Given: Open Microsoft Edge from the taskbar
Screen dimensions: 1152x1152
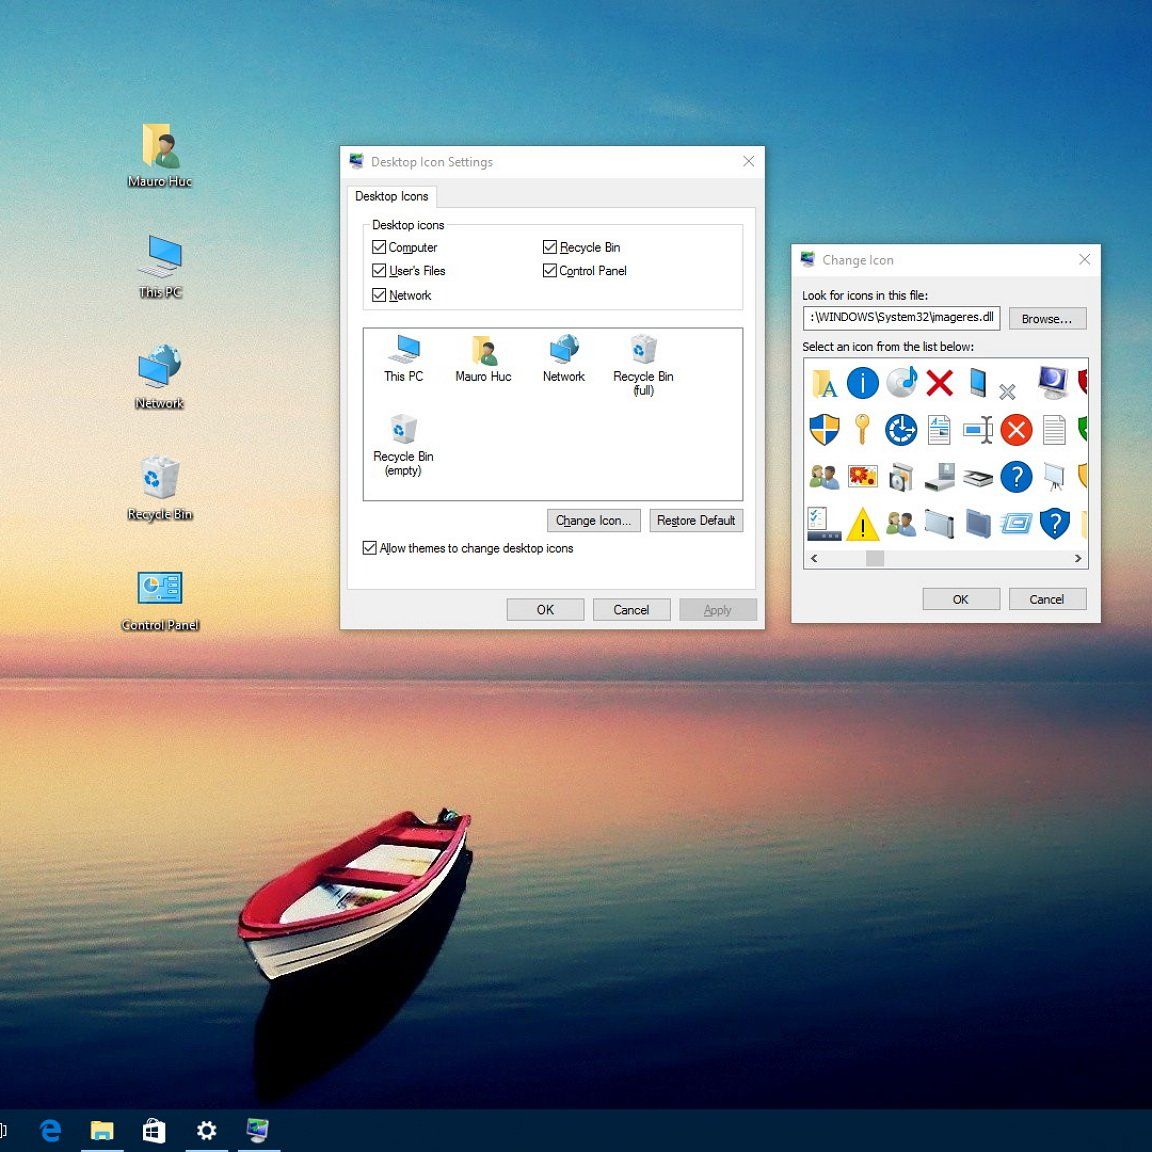Looking at the screenshot, I should coord(50,1131).
